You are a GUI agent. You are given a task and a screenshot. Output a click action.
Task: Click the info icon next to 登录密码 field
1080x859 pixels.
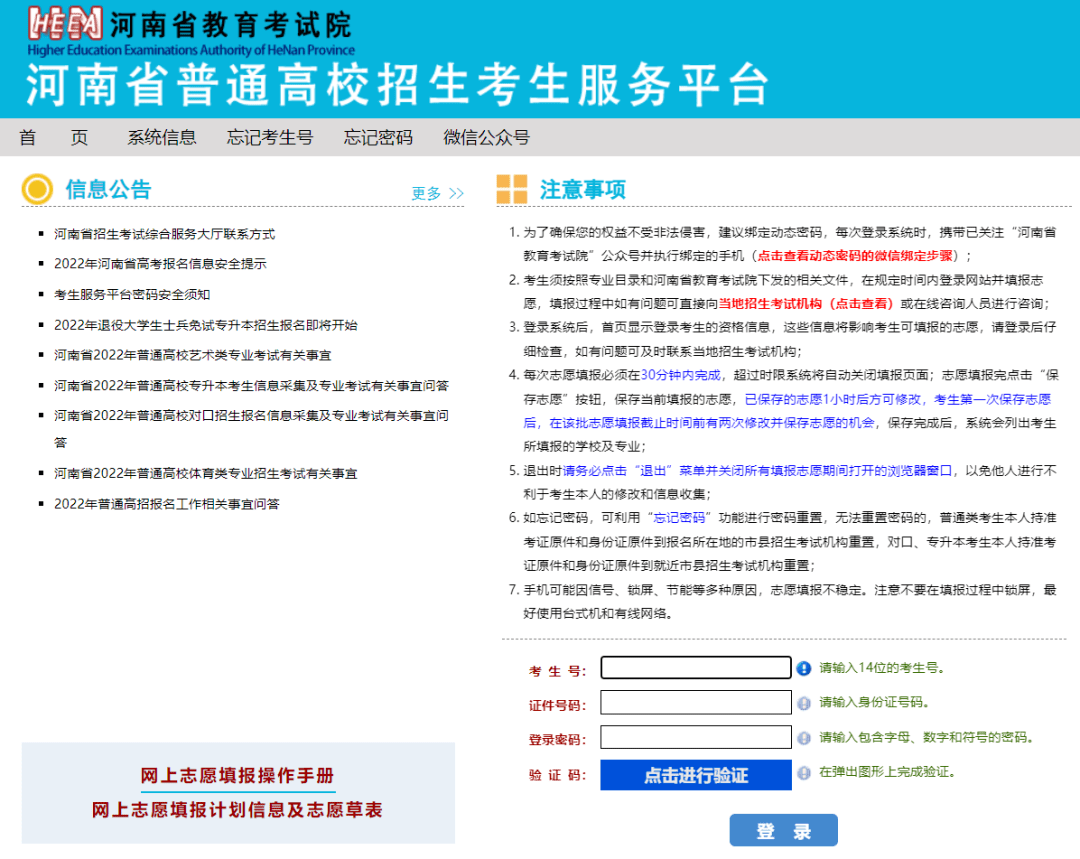805,738
